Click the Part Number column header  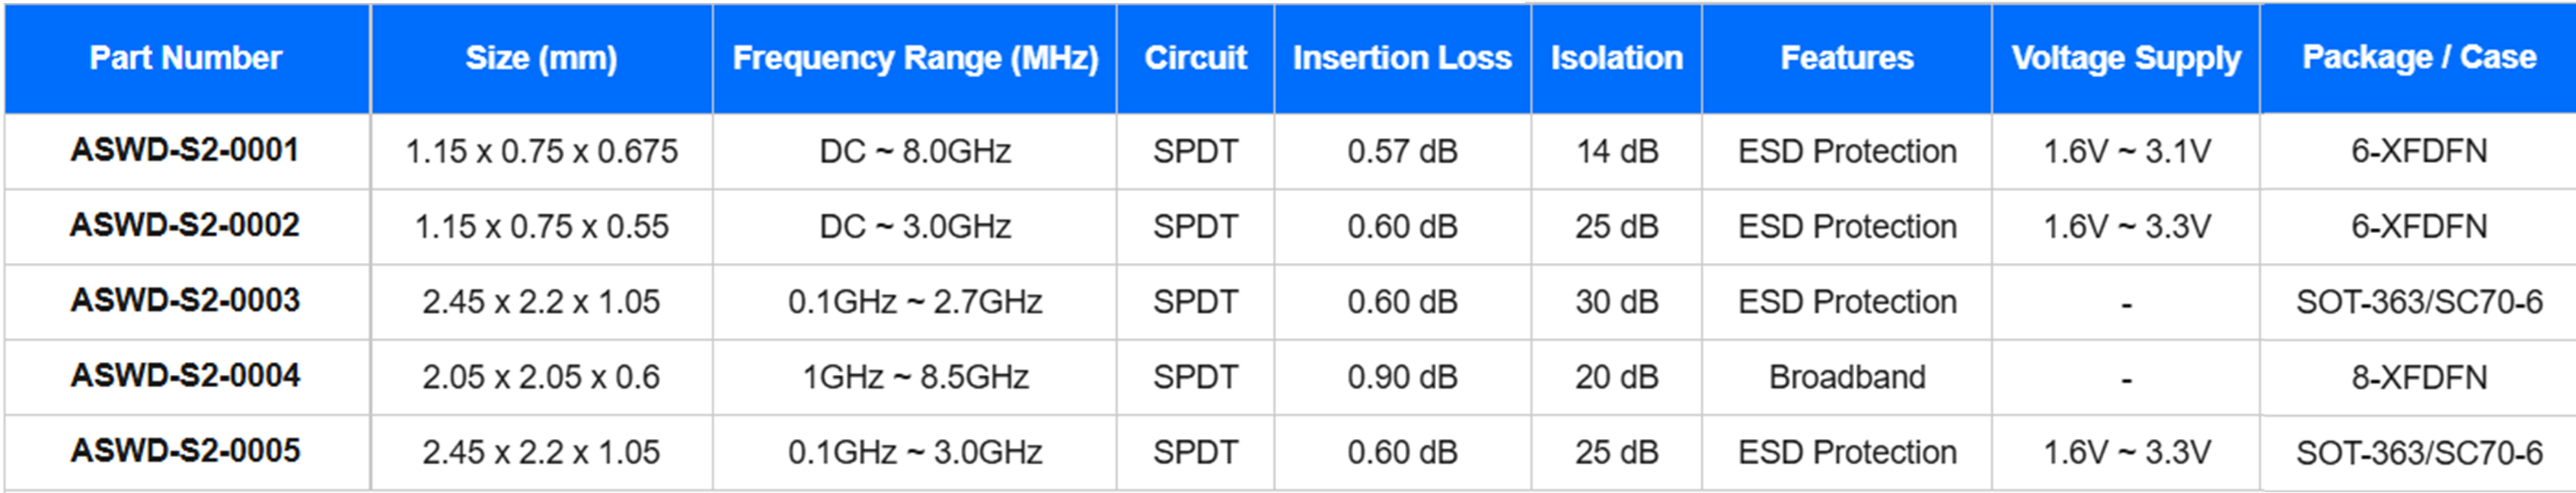[x=186, y=58]
